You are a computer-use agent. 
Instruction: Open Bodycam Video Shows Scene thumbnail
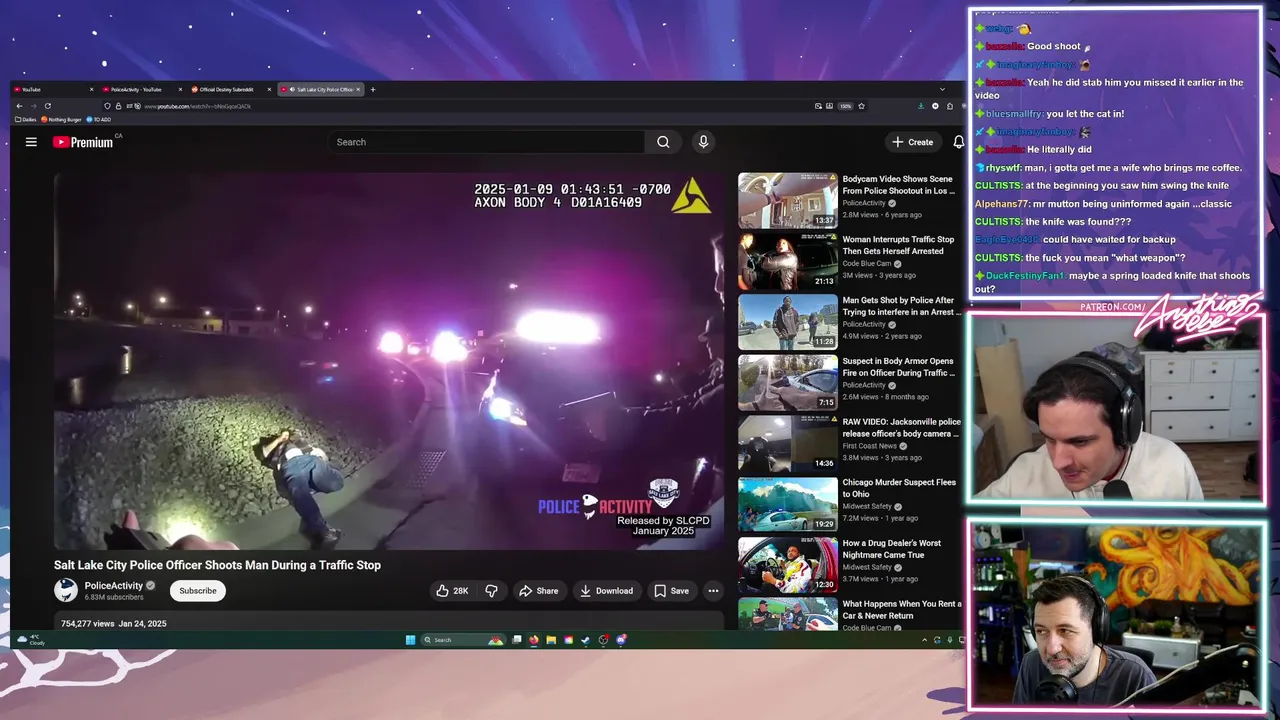pos(788,200)
